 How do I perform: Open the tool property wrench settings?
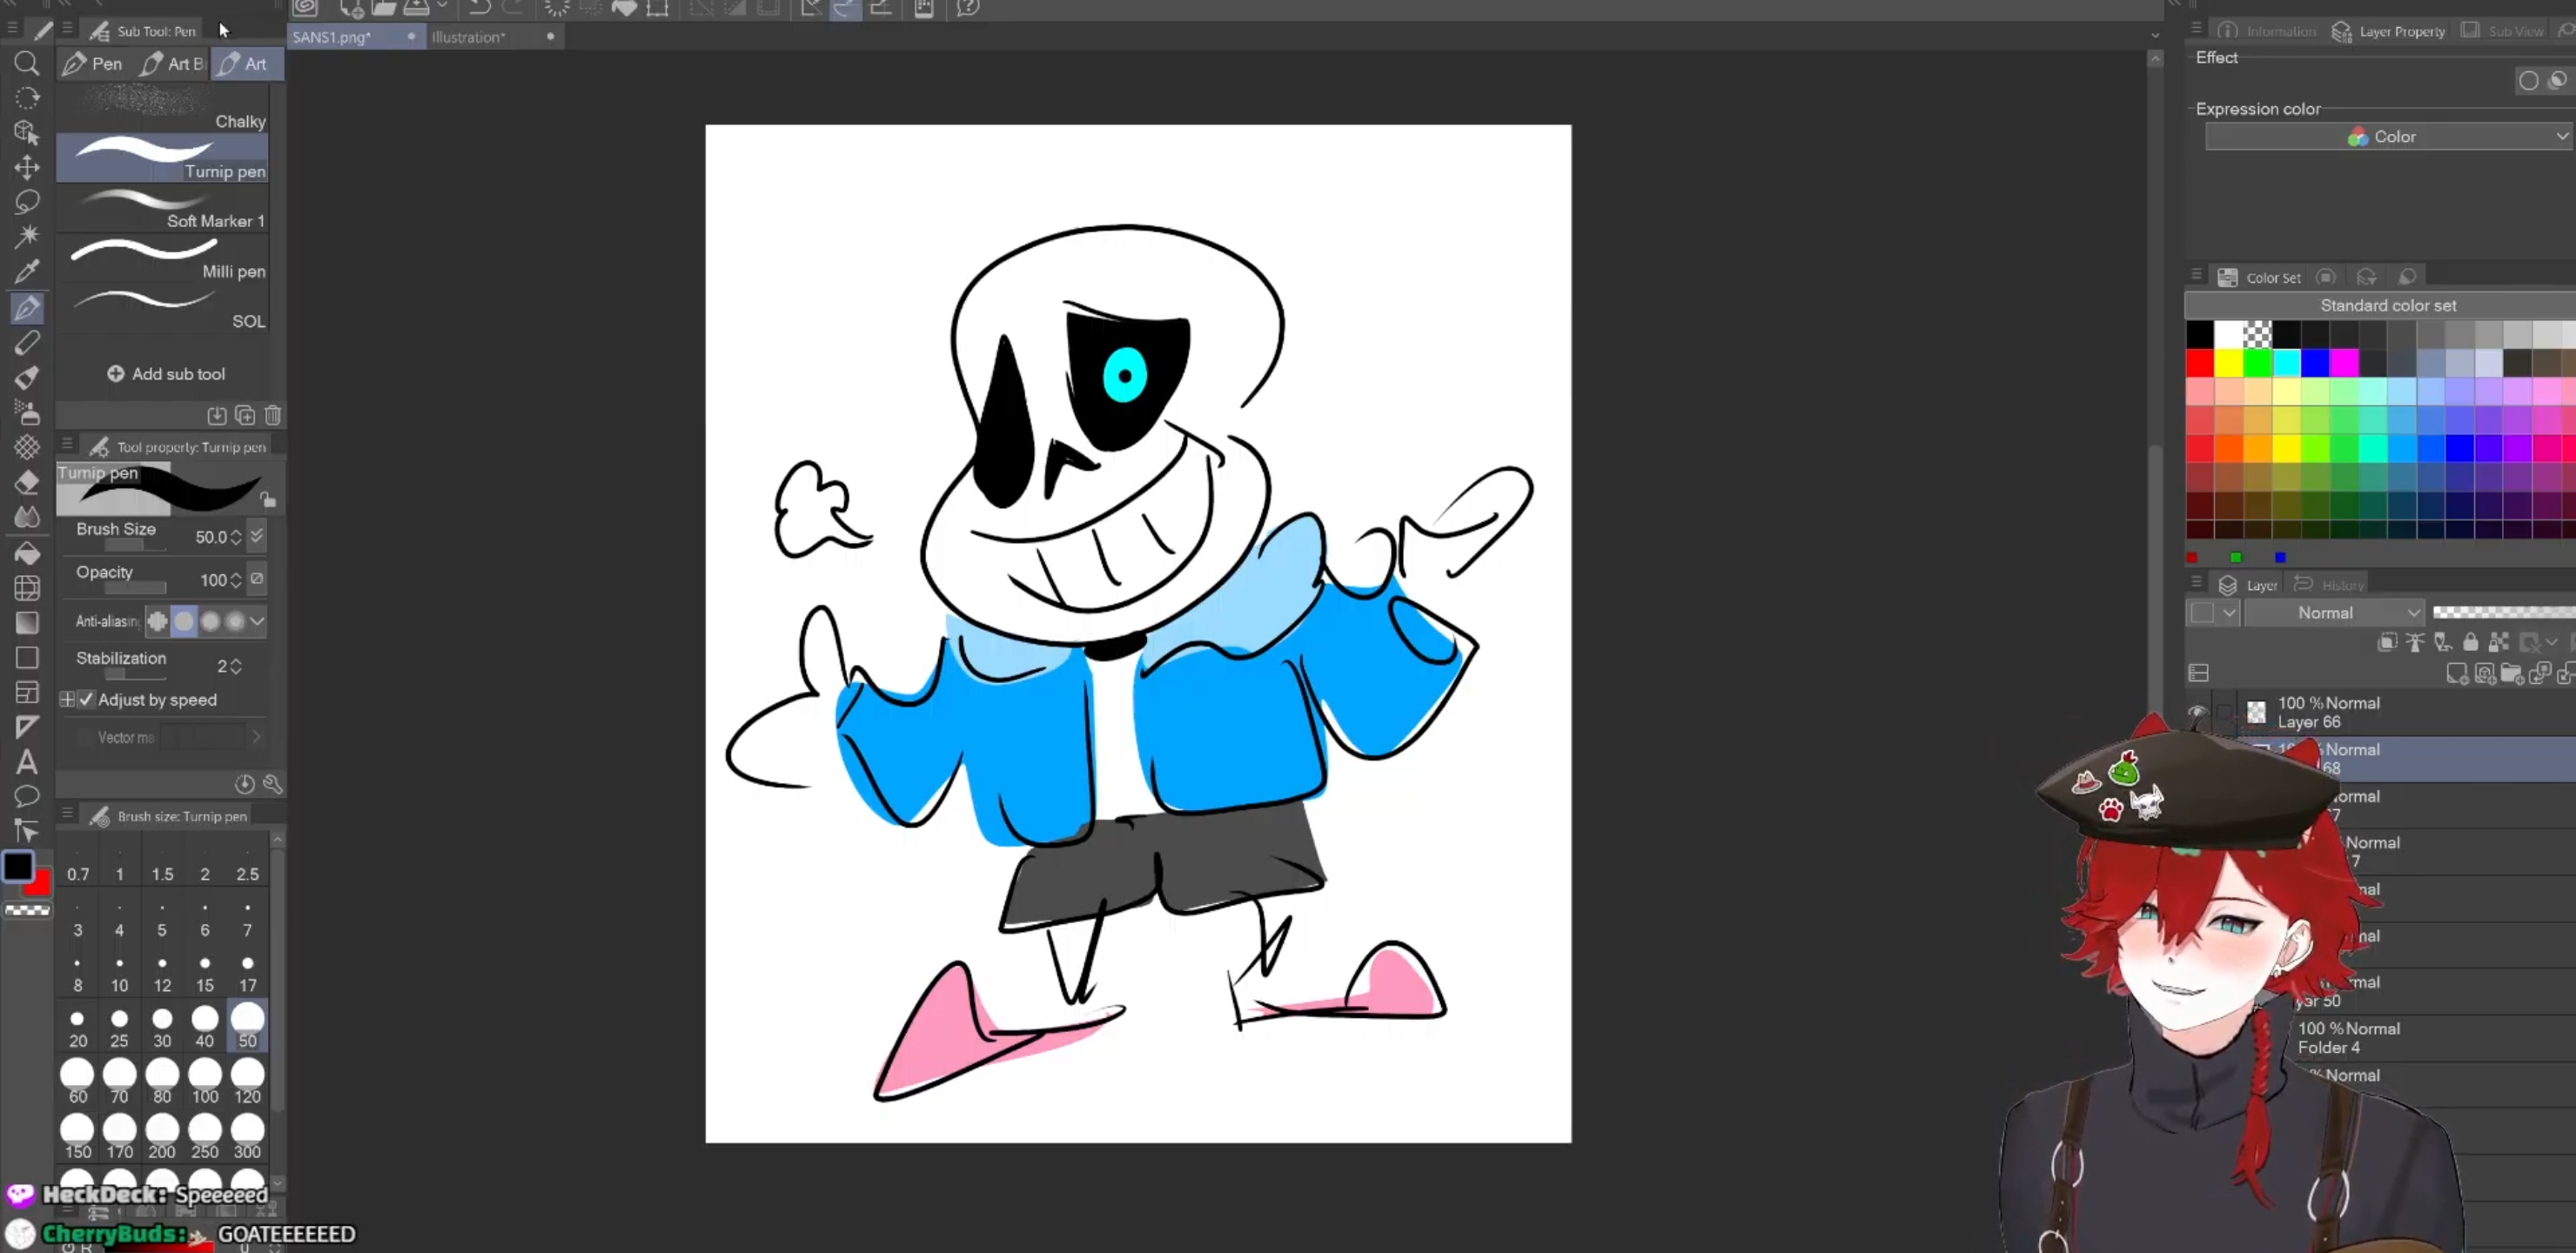click(272, 784)
